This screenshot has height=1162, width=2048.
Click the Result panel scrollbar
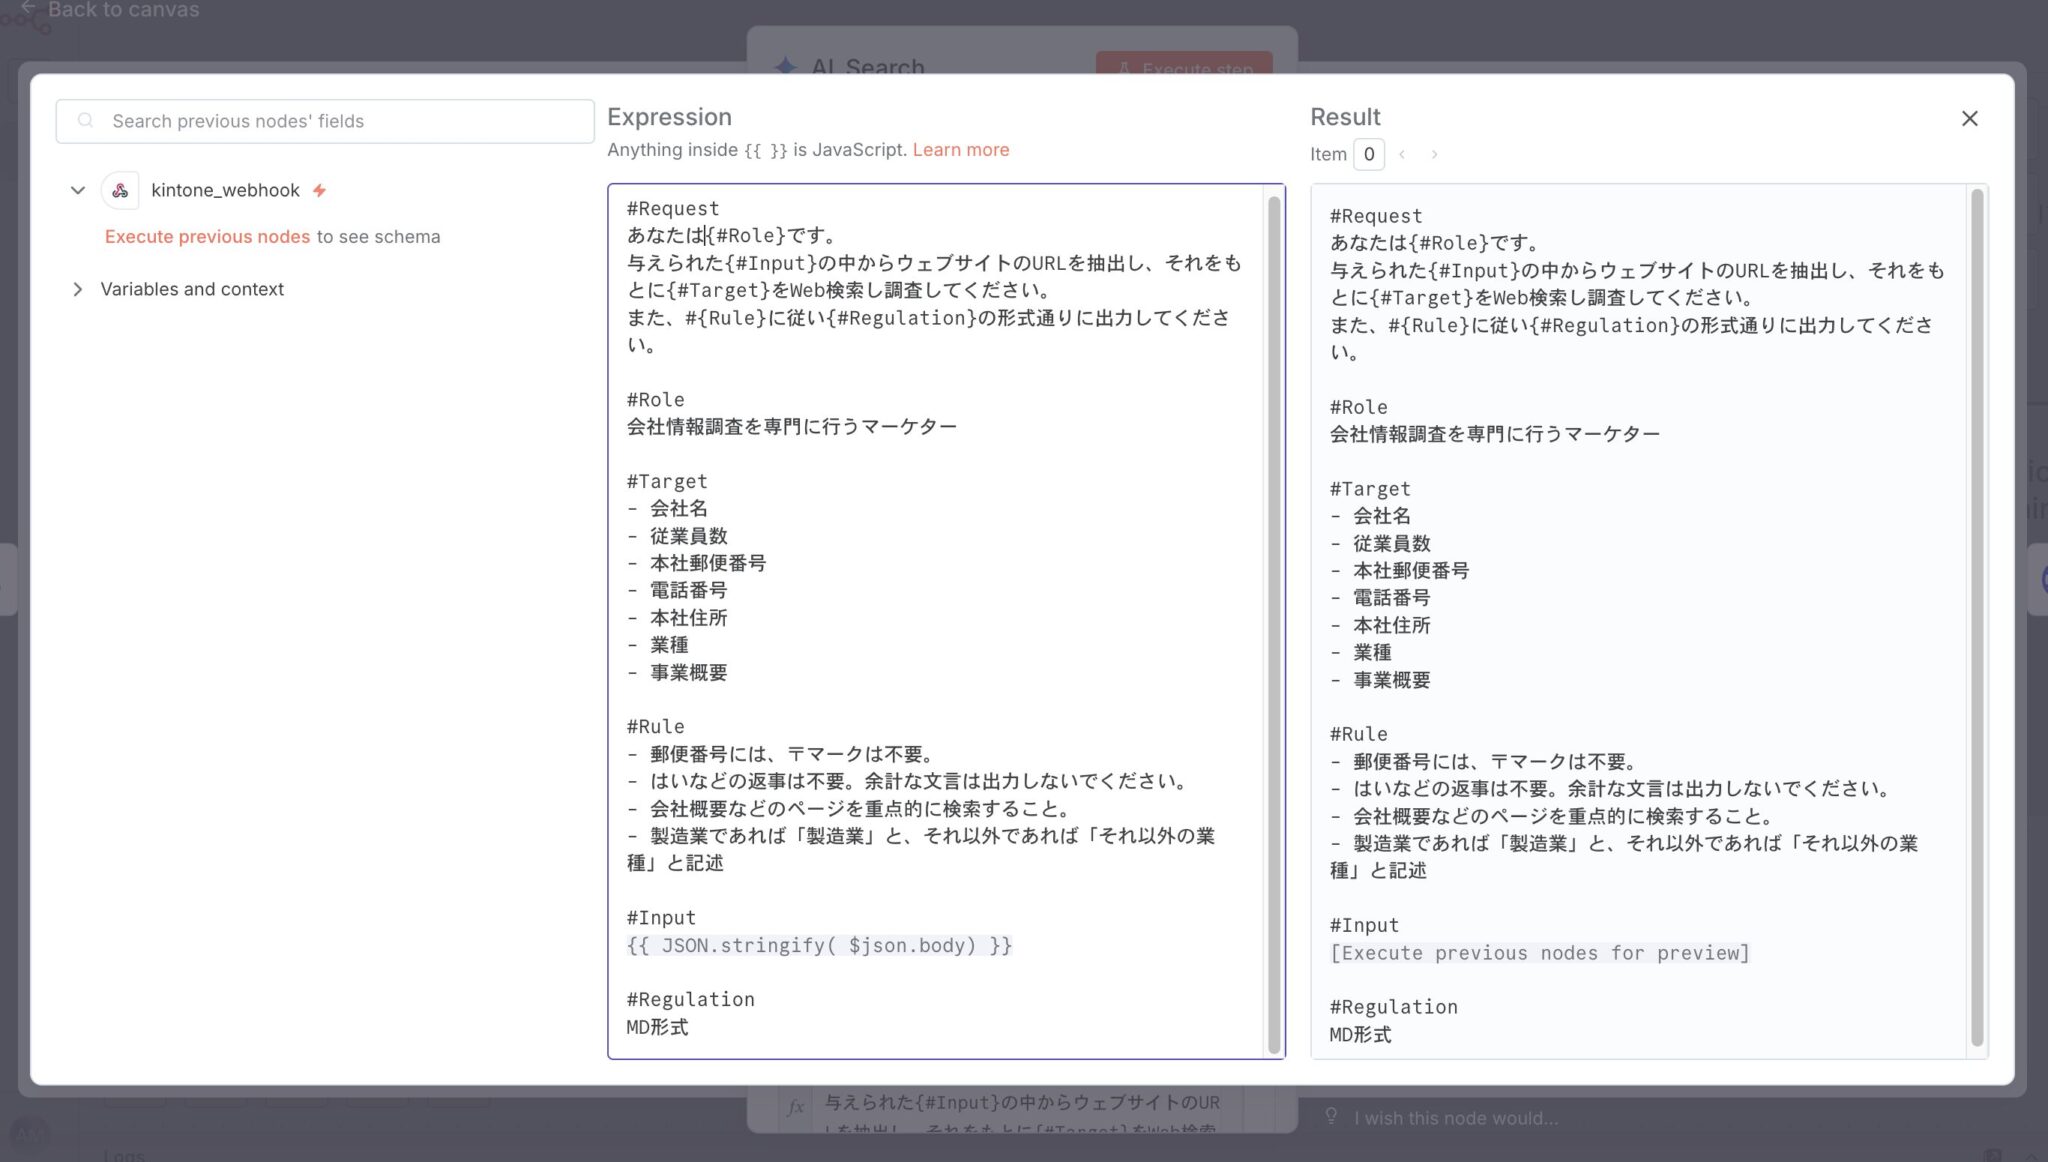1976,620
